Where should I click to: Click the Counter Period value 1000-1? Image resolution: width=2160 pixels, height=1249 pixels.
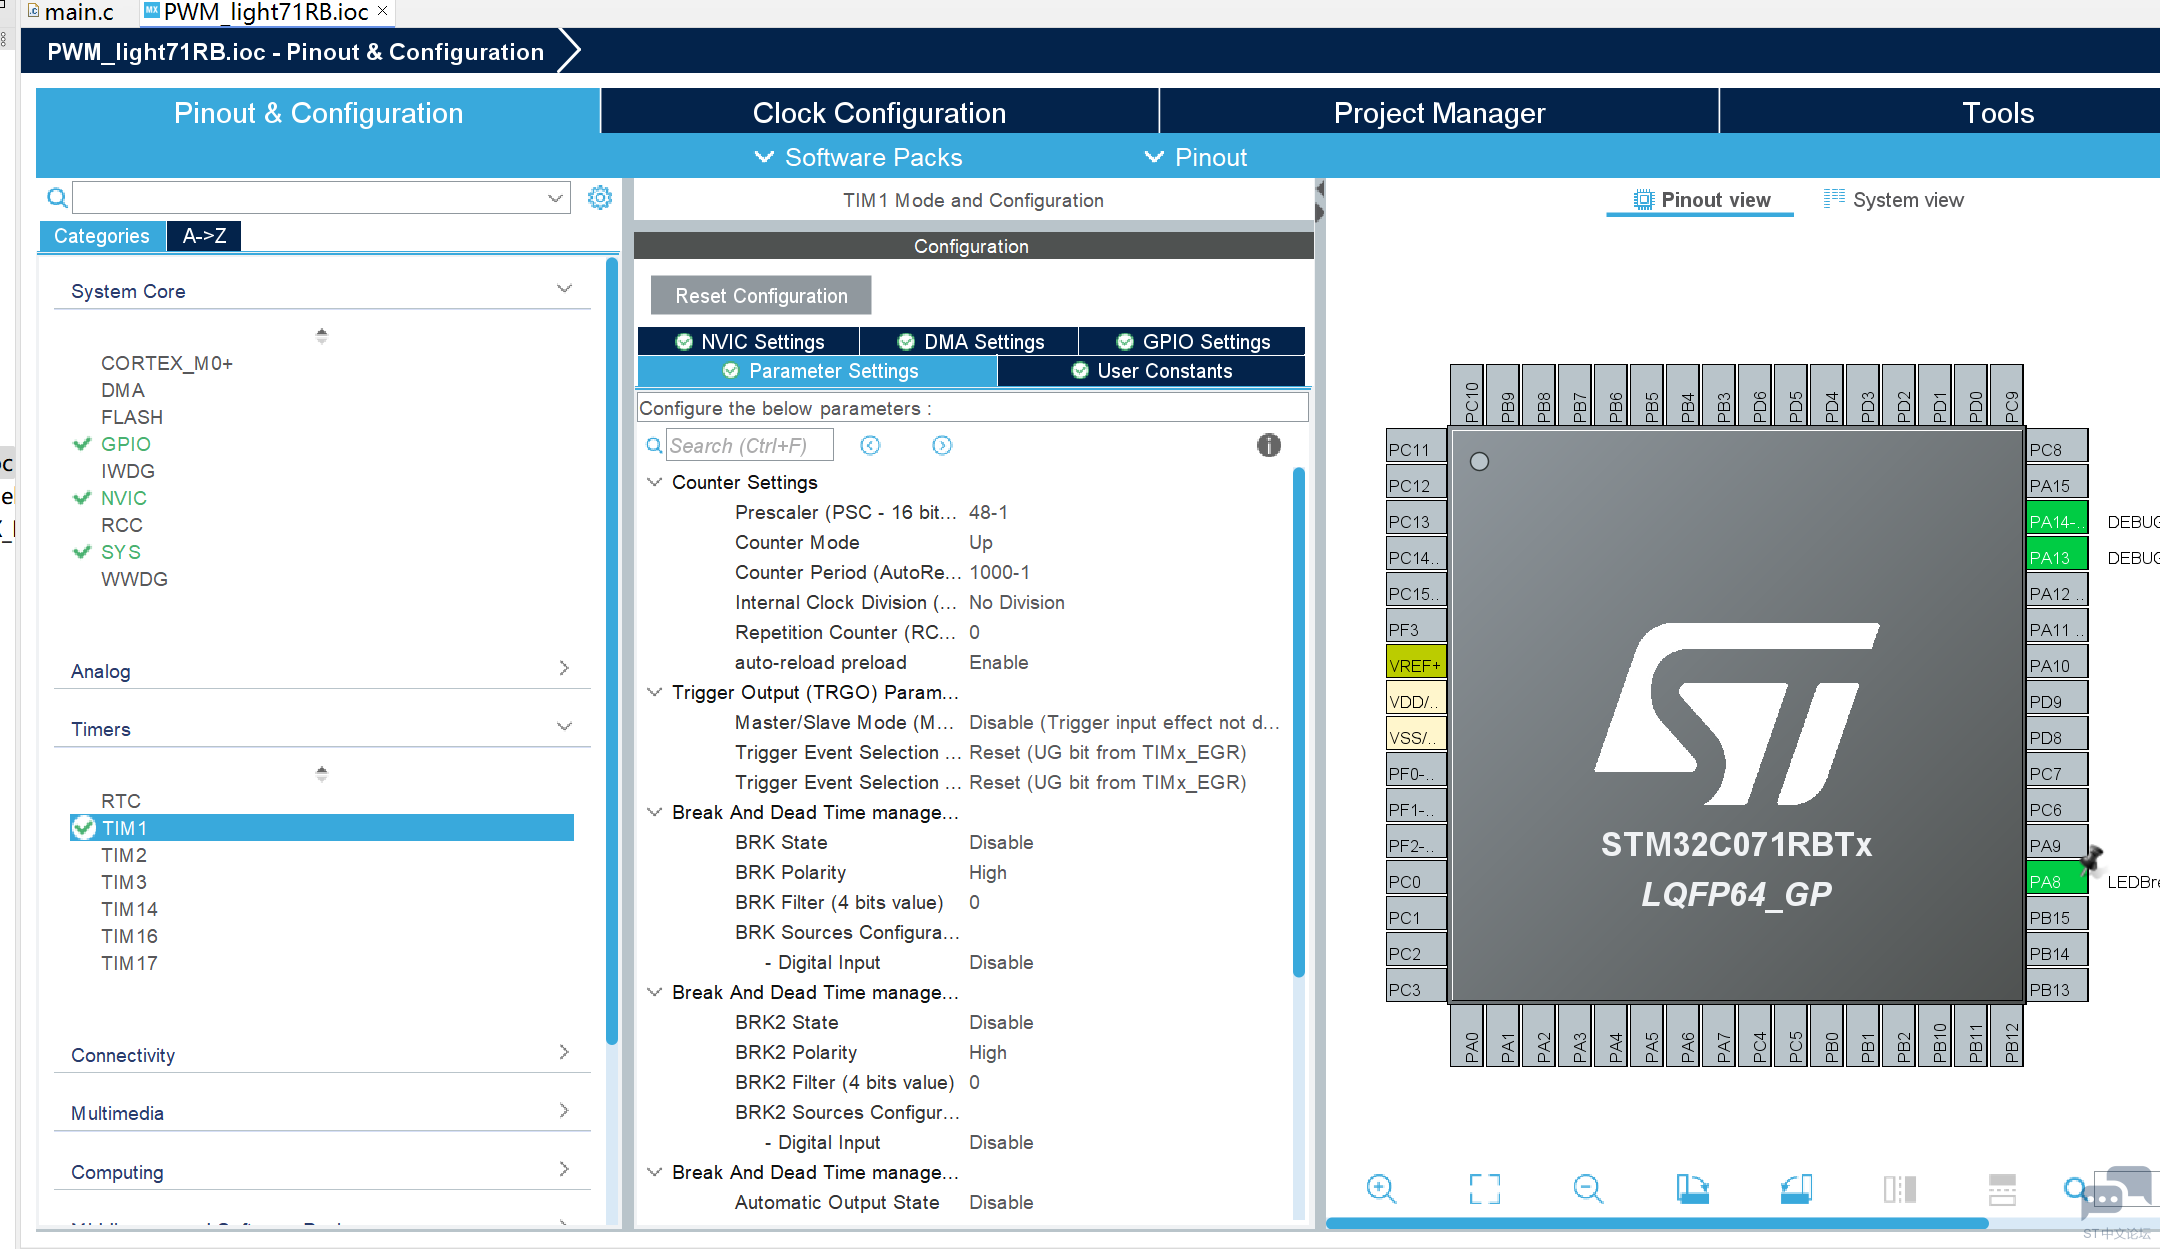(999, 572)
